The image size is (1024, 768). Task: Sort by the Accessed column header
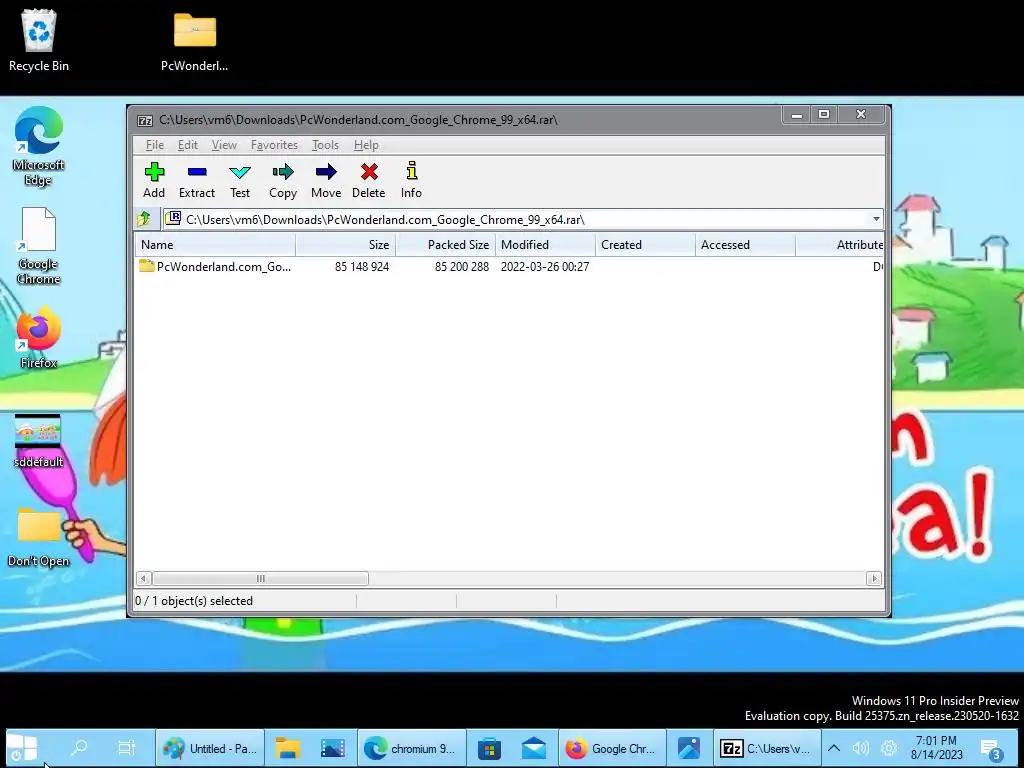coord(745,245)
